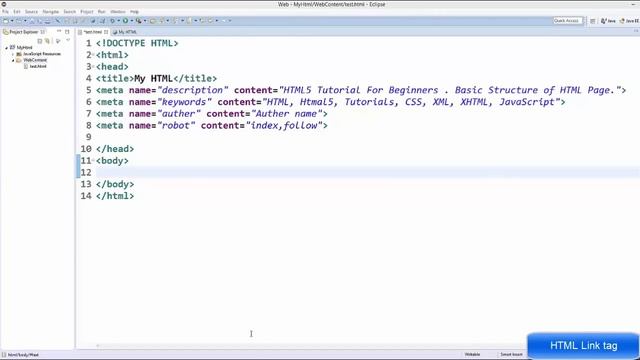Close the test.html editor tab
Screen dimensions: 640x360
coord(106,32)
